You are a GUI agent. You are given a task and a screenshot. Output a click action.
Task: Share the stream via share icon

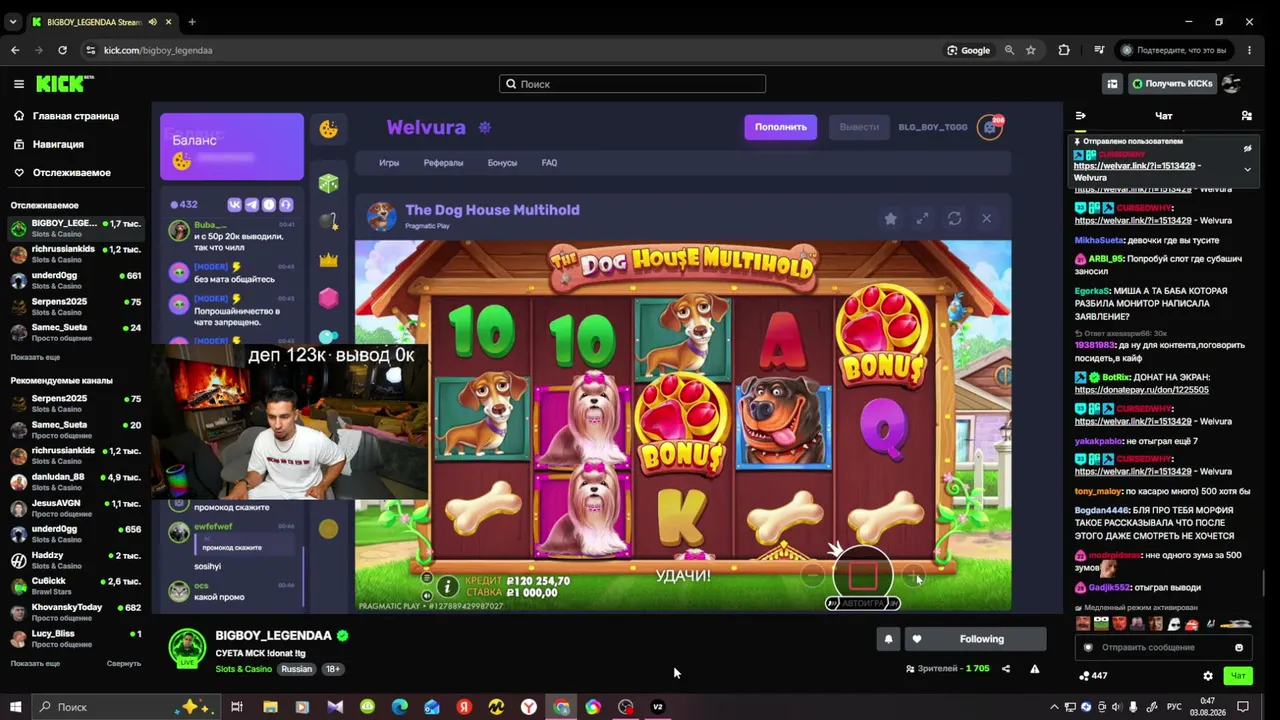(1006, 669)
